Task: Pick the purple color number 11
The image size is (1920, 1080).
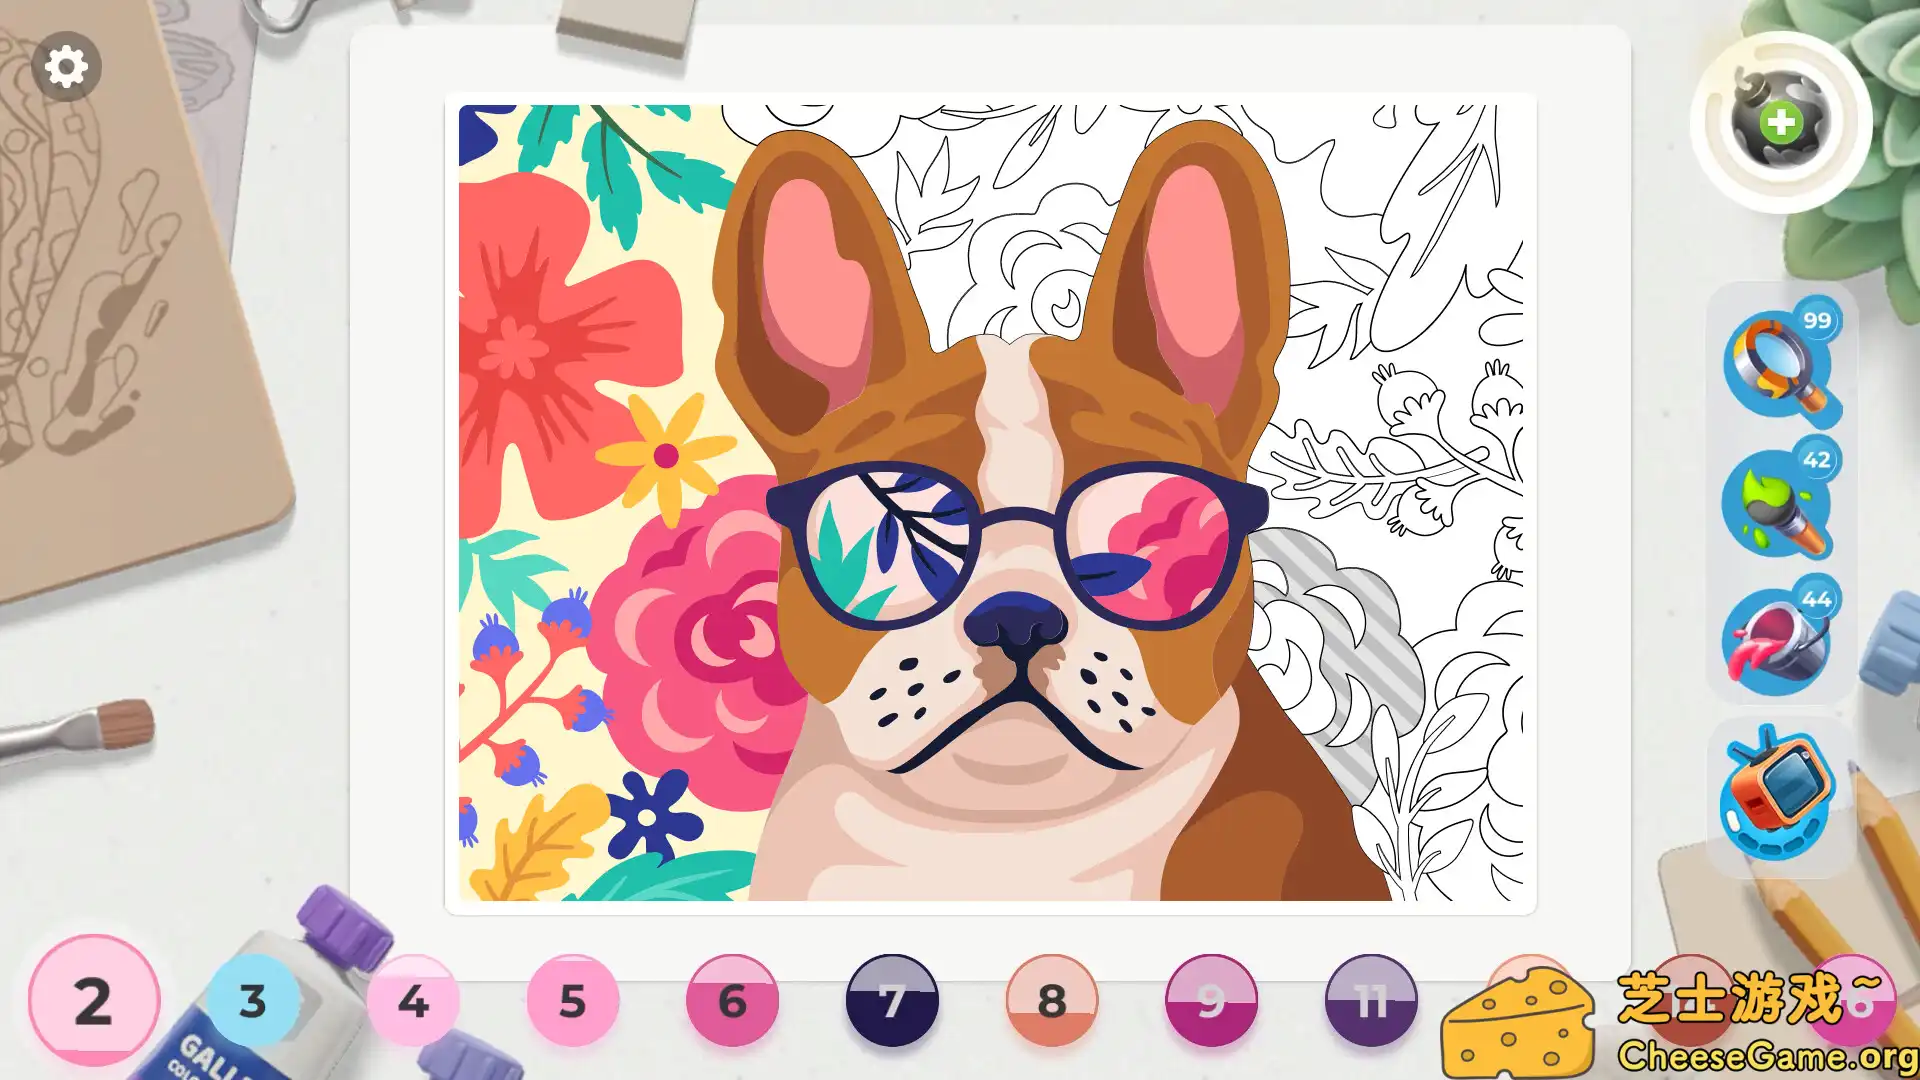Action: point(1371,1001)
